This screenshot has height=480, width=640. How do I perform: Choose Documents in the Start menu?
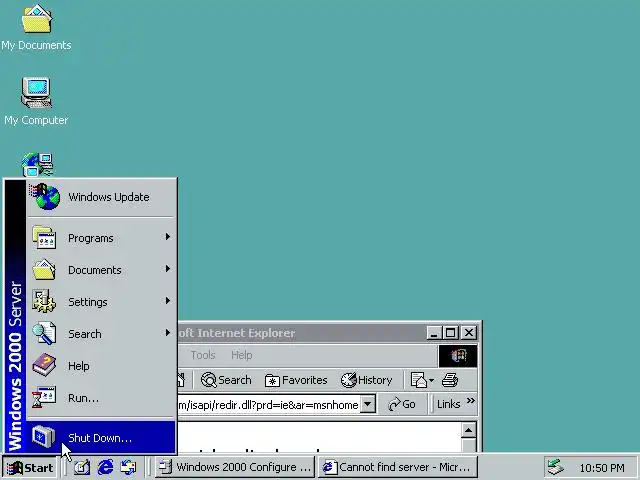(x=102, y=270)
